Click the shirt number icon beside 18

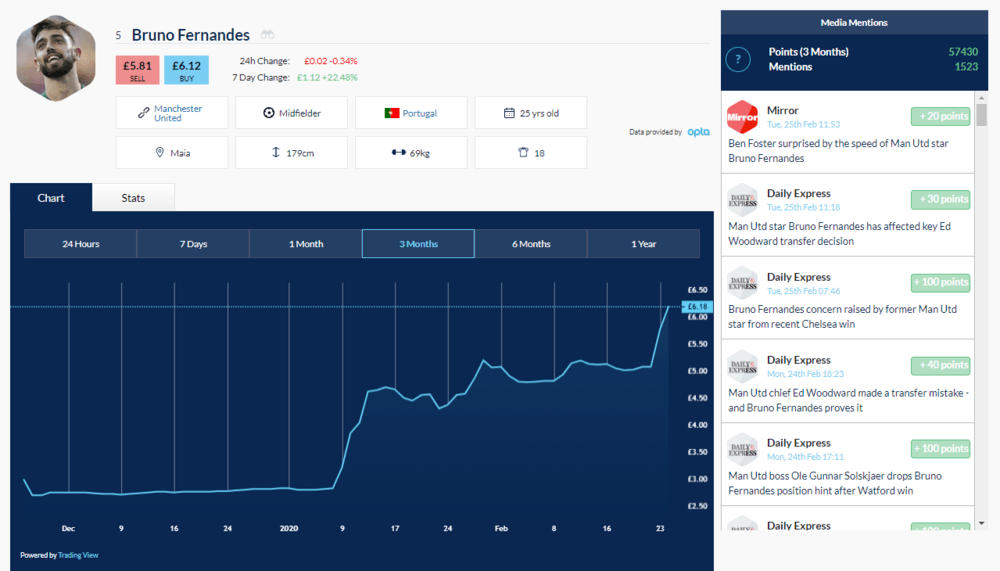point(523,152)
